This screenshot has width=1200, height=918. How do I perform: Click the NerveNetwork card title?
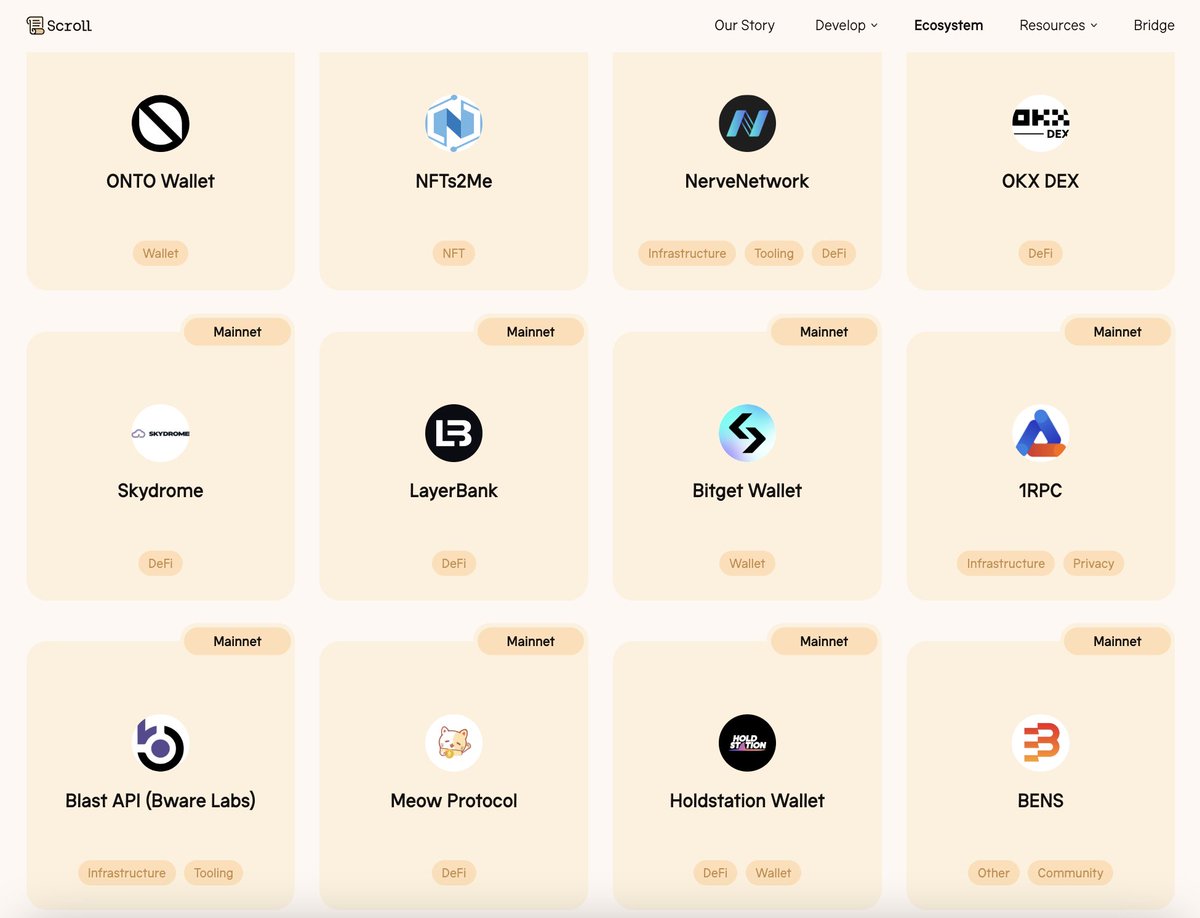(747, 181)
